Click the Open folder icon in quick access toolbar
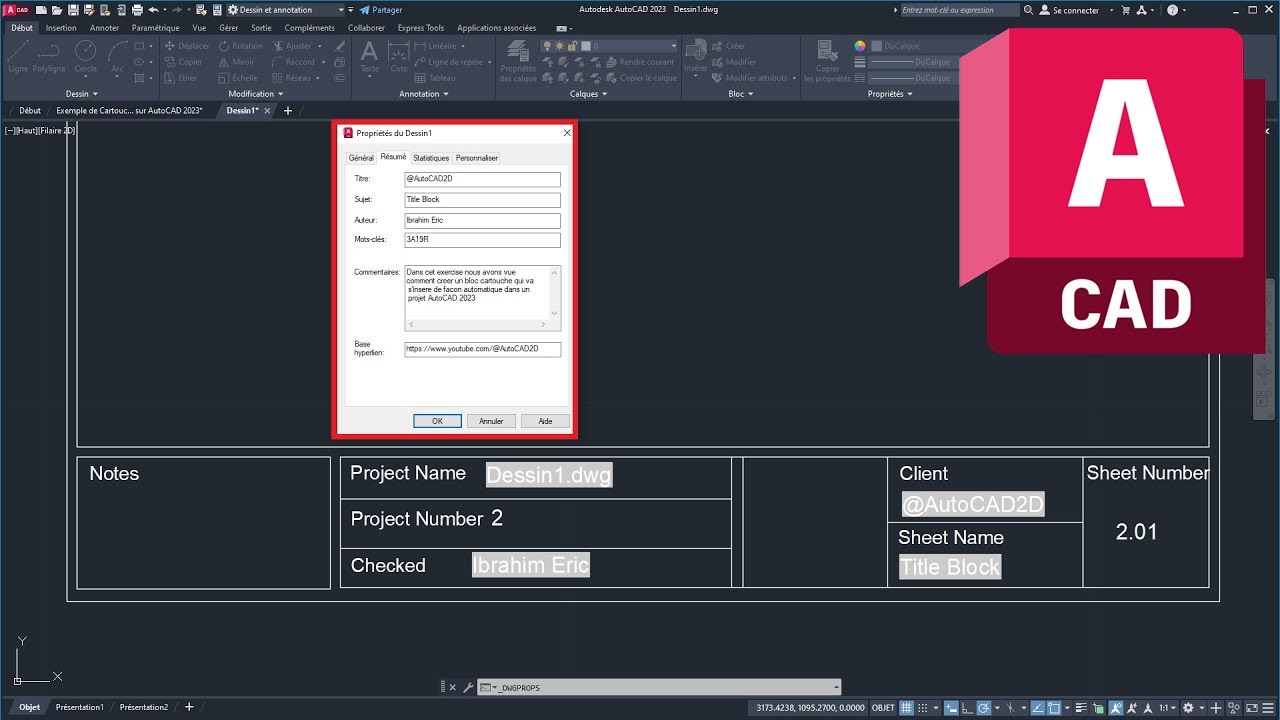The image size is (1280, 720). [x=57, y=10]
